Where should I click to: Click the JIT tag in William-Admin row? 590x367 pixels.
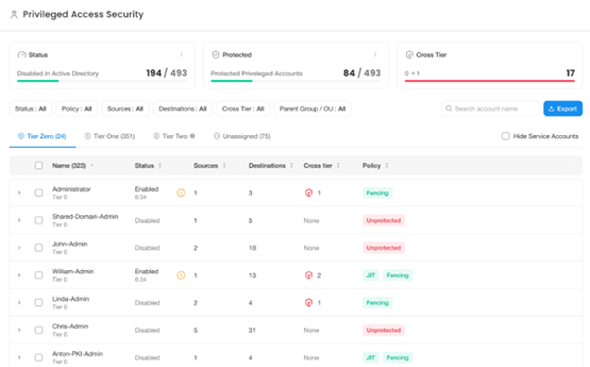pos(371,275)
